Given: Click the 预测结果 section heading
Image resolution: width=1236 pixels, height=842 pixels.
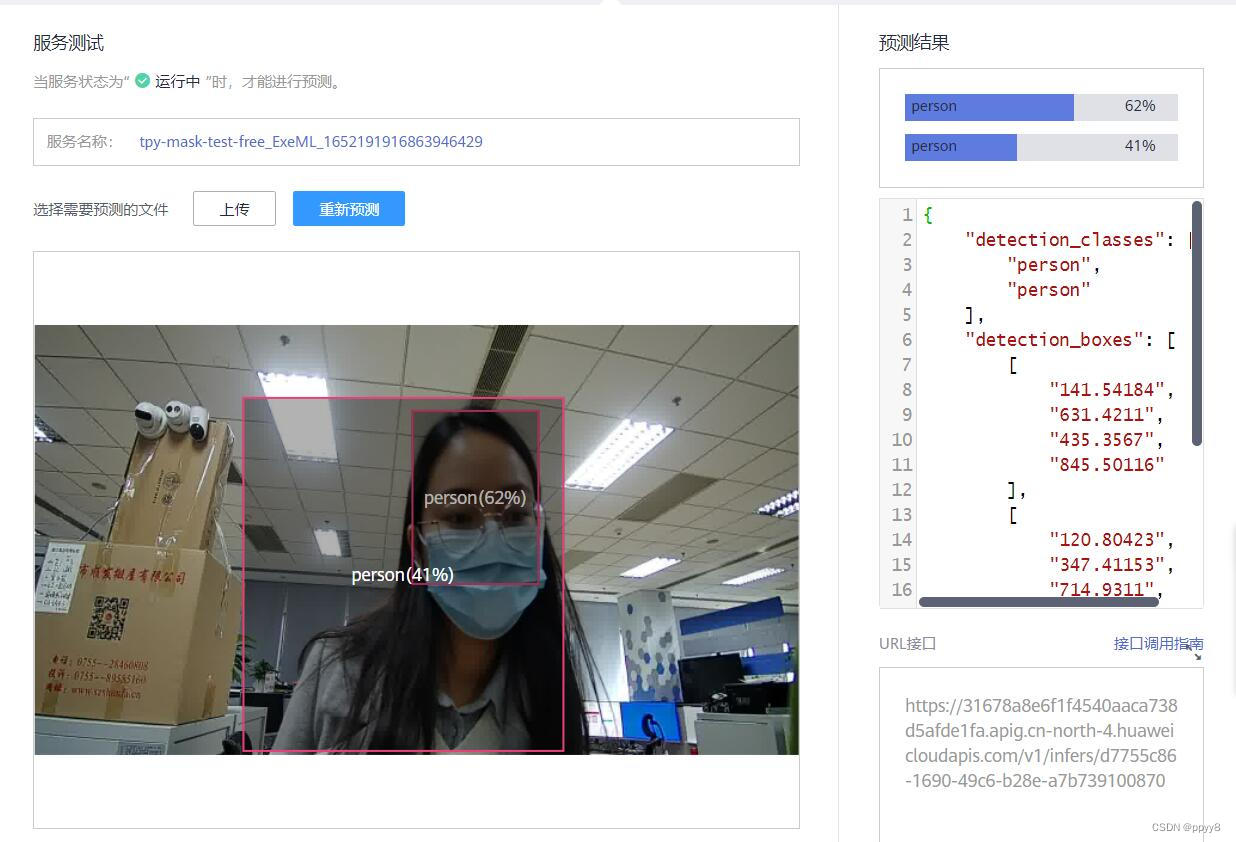Looking at the screenshot, I should [x=913, y=43].
